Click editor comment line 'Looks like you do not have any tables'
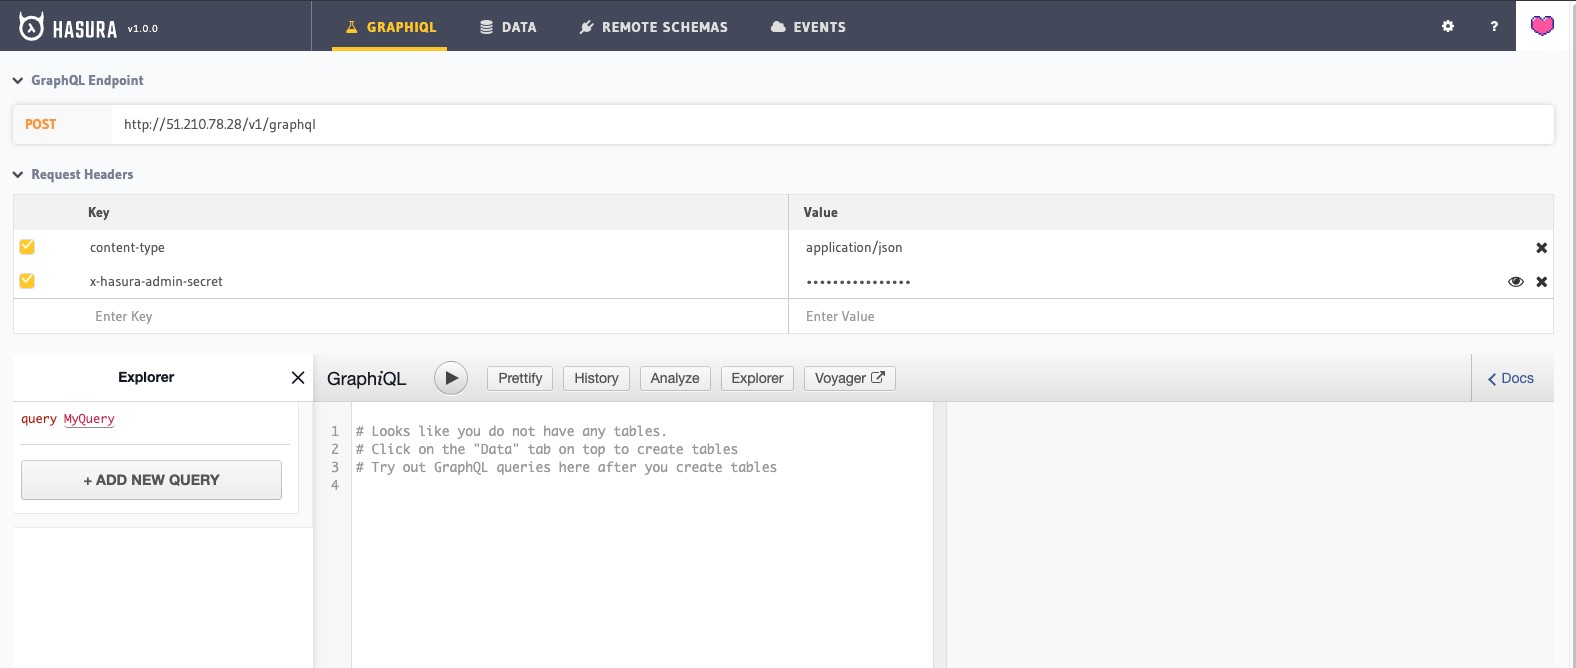Screen dimensions: 1576x668 click(x=511, y=431)
